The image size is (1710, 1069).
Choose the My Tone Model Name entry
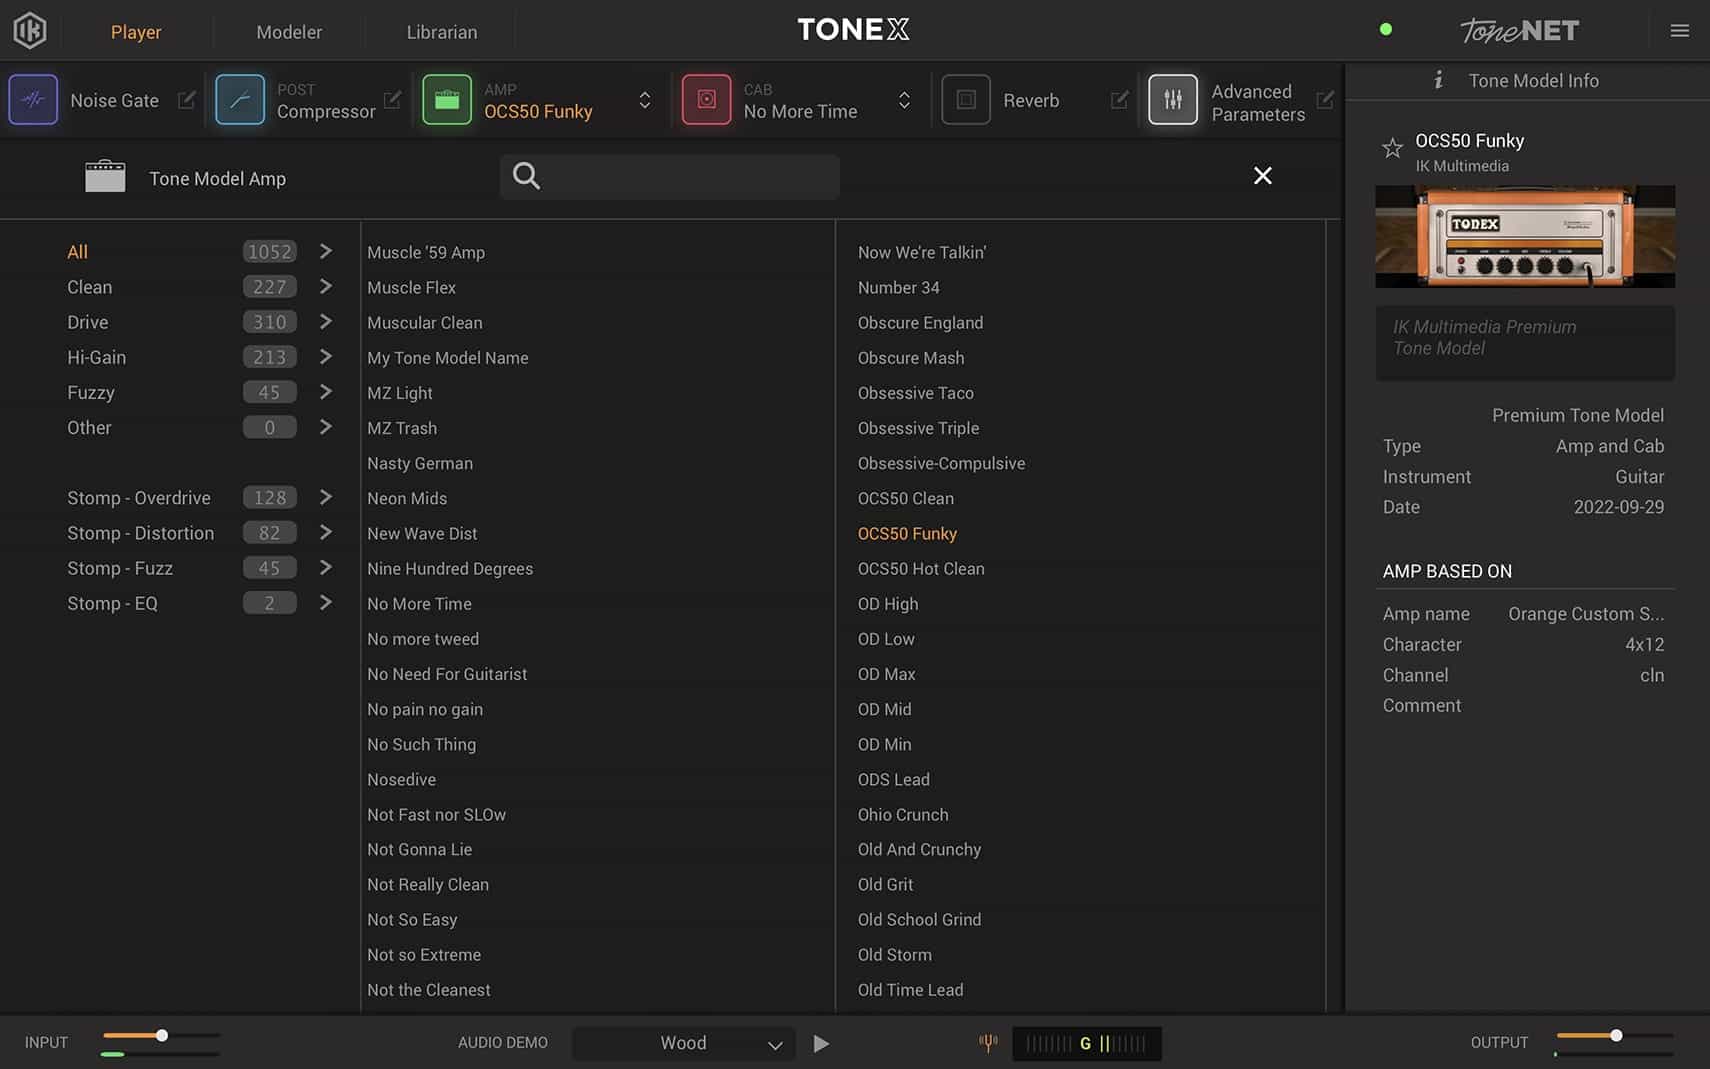click(448, 357)
